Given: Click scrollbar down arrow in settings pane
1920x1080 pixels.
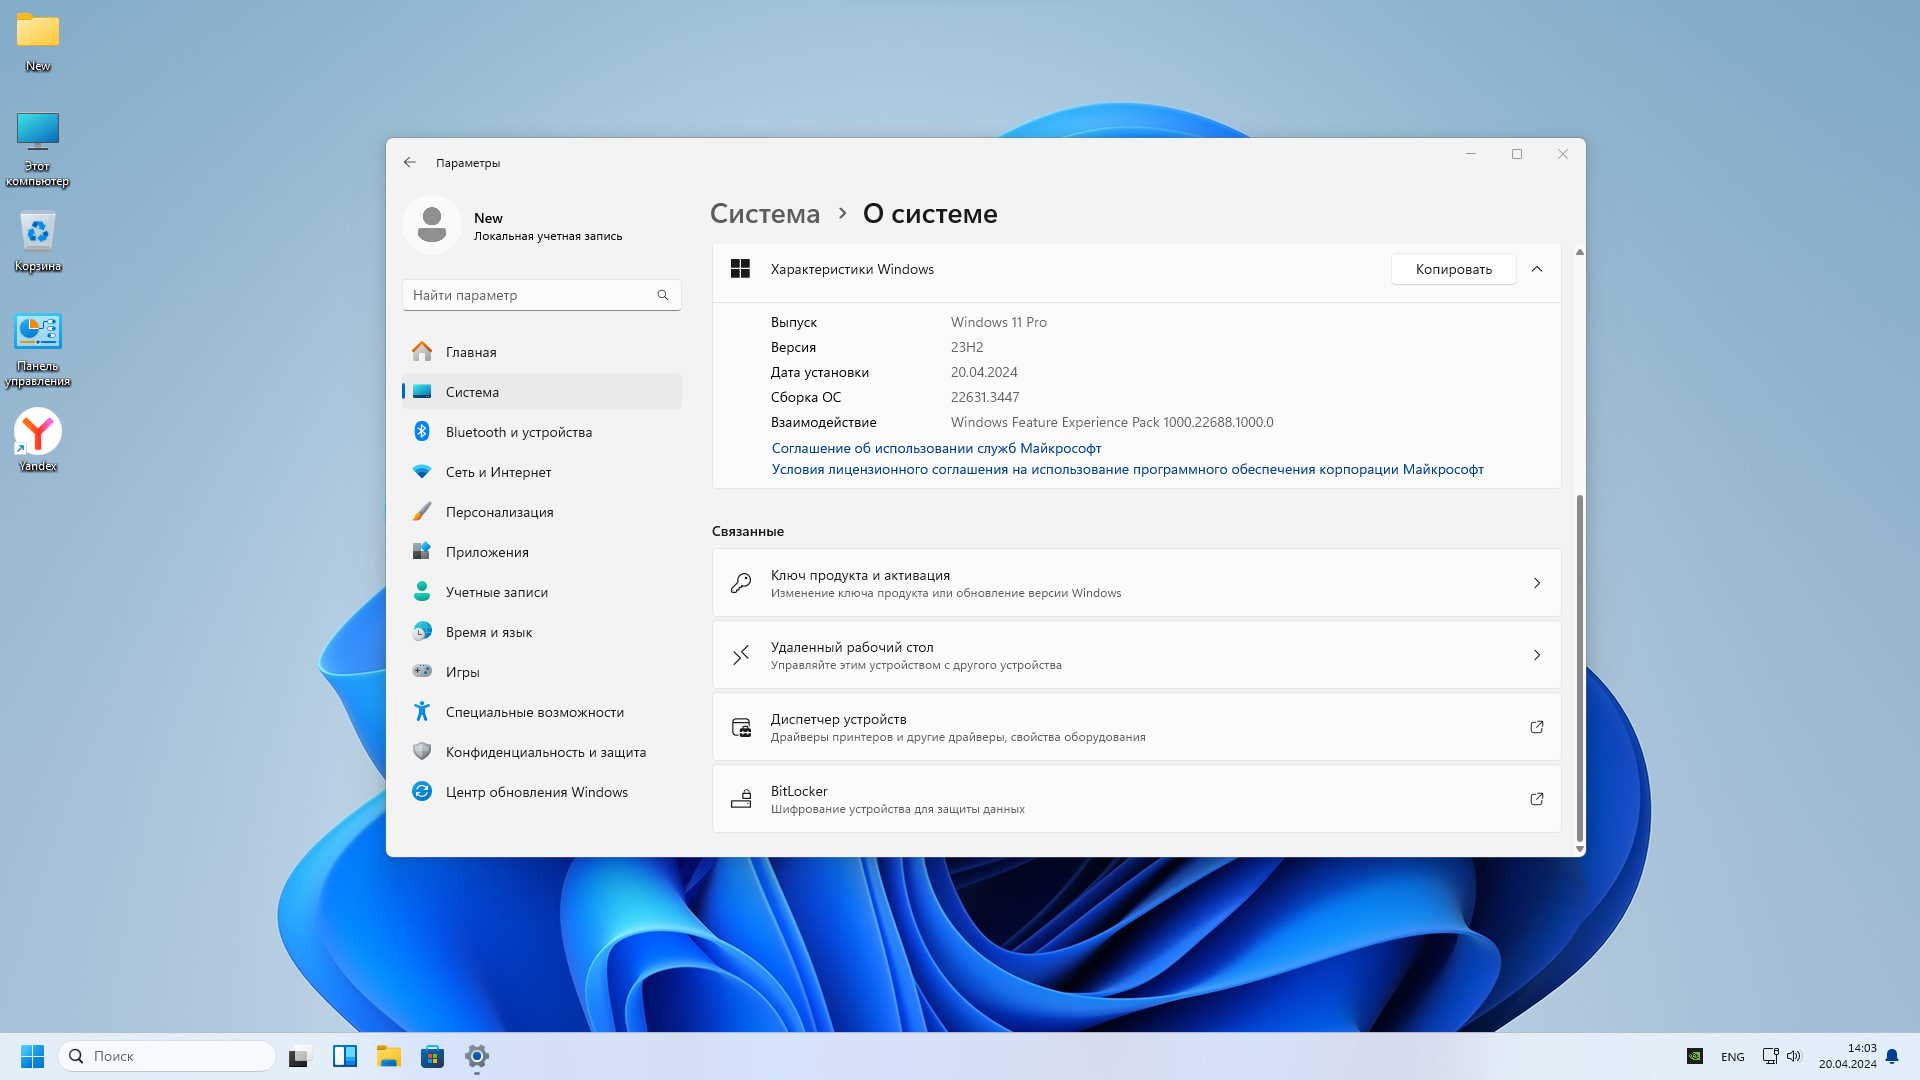Looking at the screenshot, I should pos(1580,849).
